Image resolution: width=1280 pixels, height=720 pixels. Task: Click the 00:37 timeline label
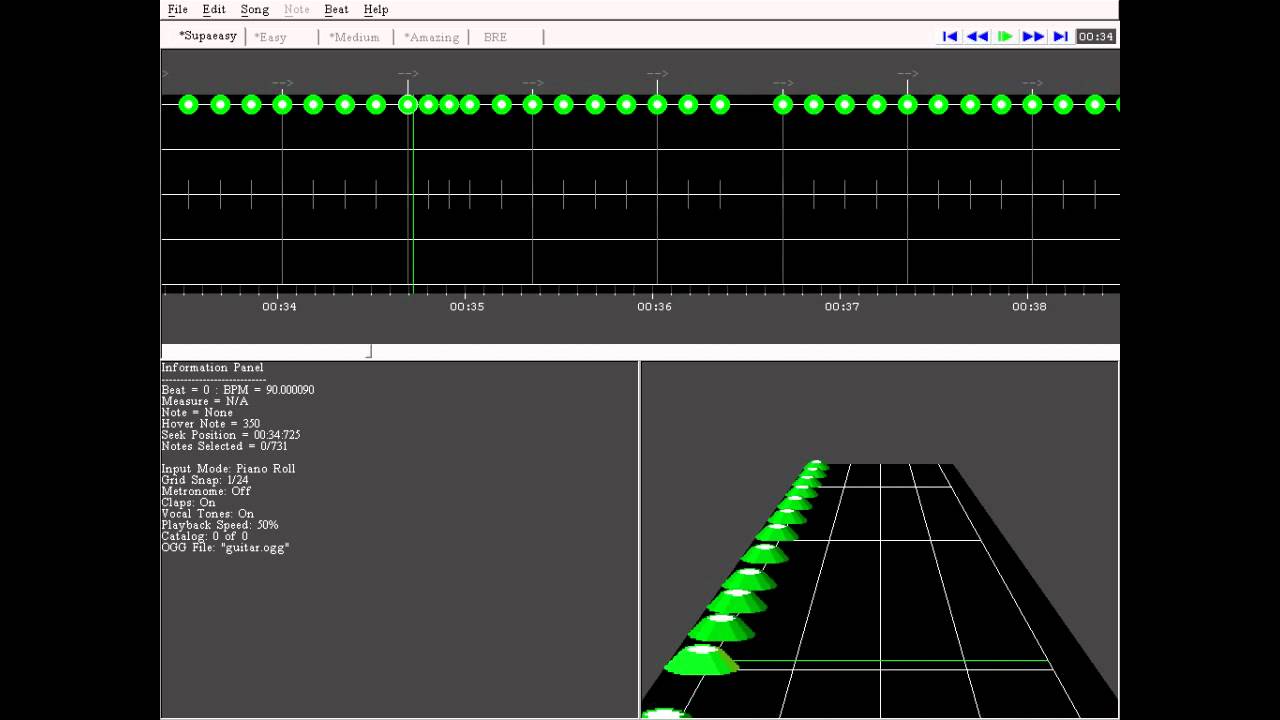(x=842, y=307)
